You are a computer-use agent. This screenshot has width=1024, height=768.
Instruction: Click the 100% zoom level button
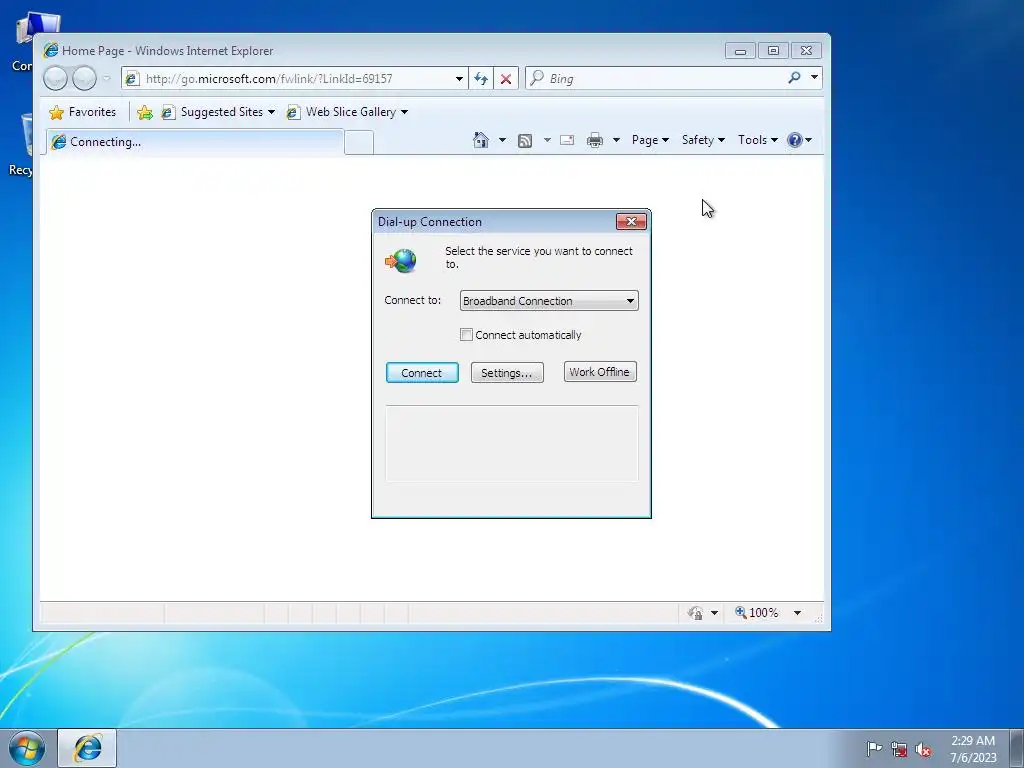click(756, 613)
